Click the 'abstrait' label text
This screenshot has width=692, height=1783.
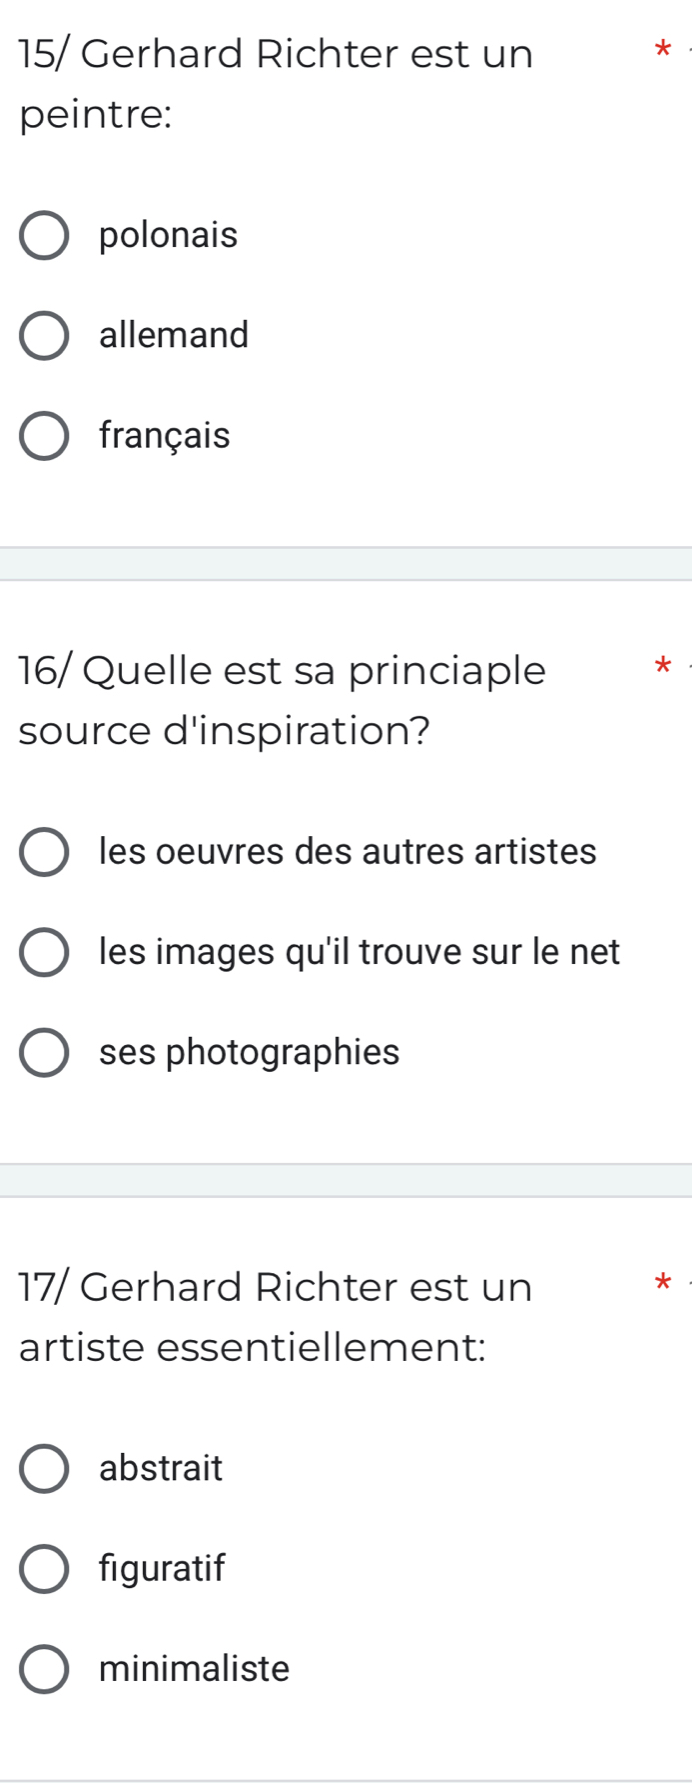(x=161, y=1468)
